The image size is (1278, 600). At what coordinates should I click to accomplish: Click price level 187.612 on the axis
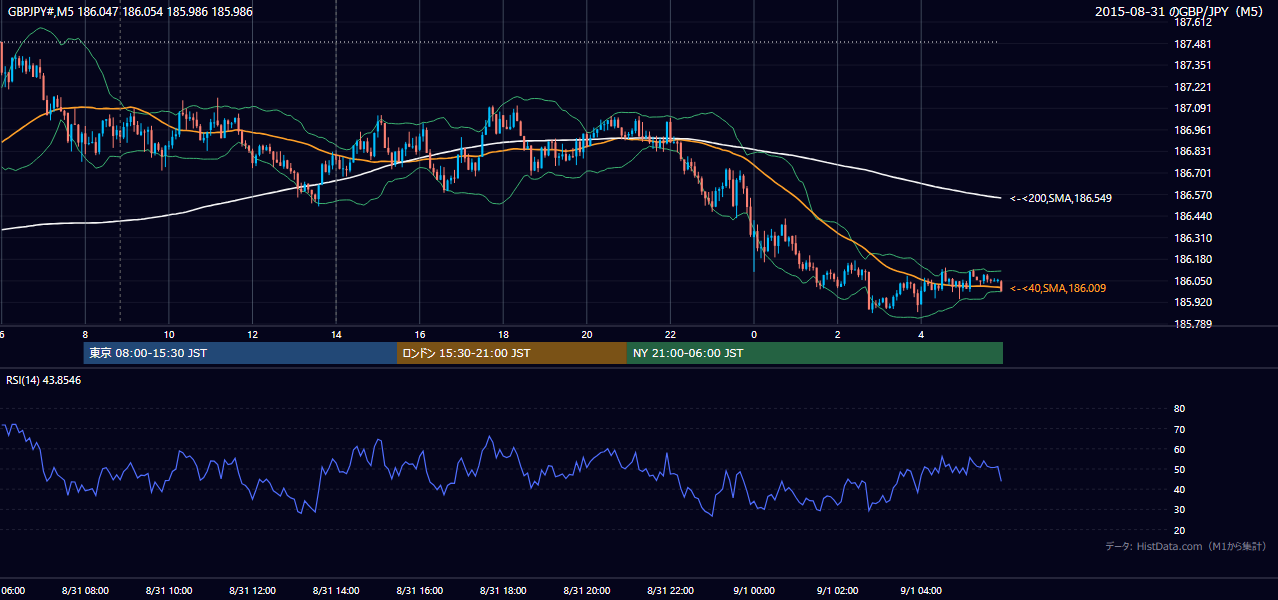(1192, 22)
